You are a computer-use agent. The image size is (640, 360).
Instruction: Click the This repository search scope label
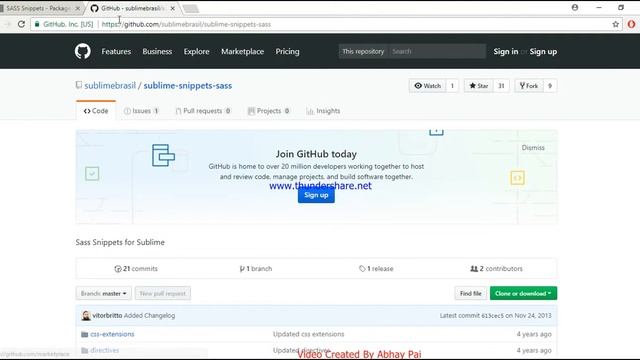click(x=363, y=51)
